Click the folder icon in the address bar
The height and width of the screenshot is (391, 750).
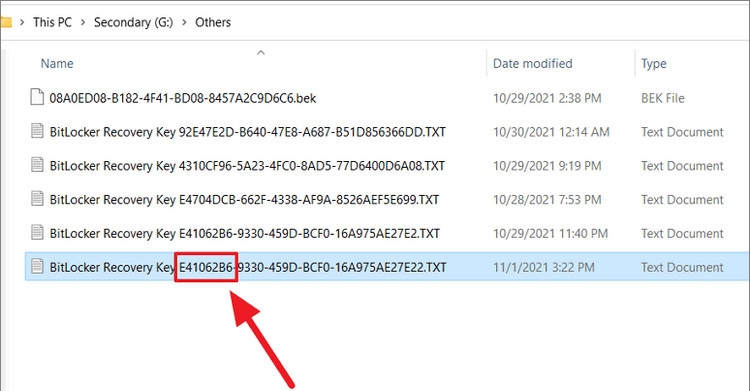[x=6, y=22]
